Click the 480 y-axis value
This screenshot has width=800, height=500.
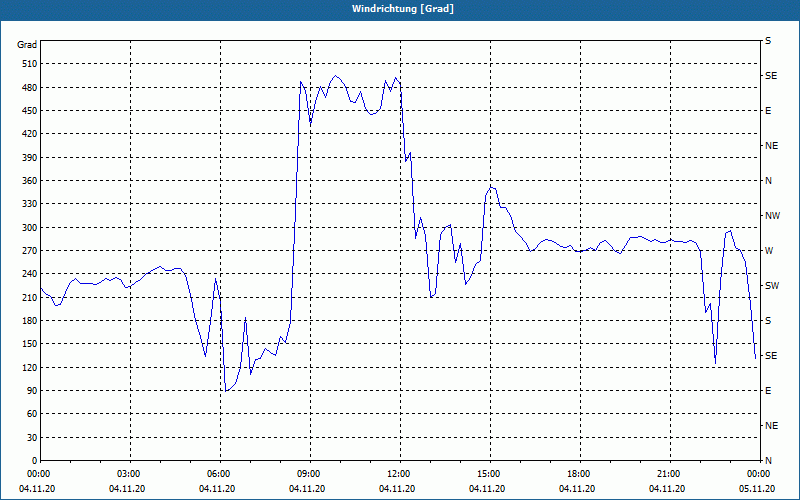point(30,88)
